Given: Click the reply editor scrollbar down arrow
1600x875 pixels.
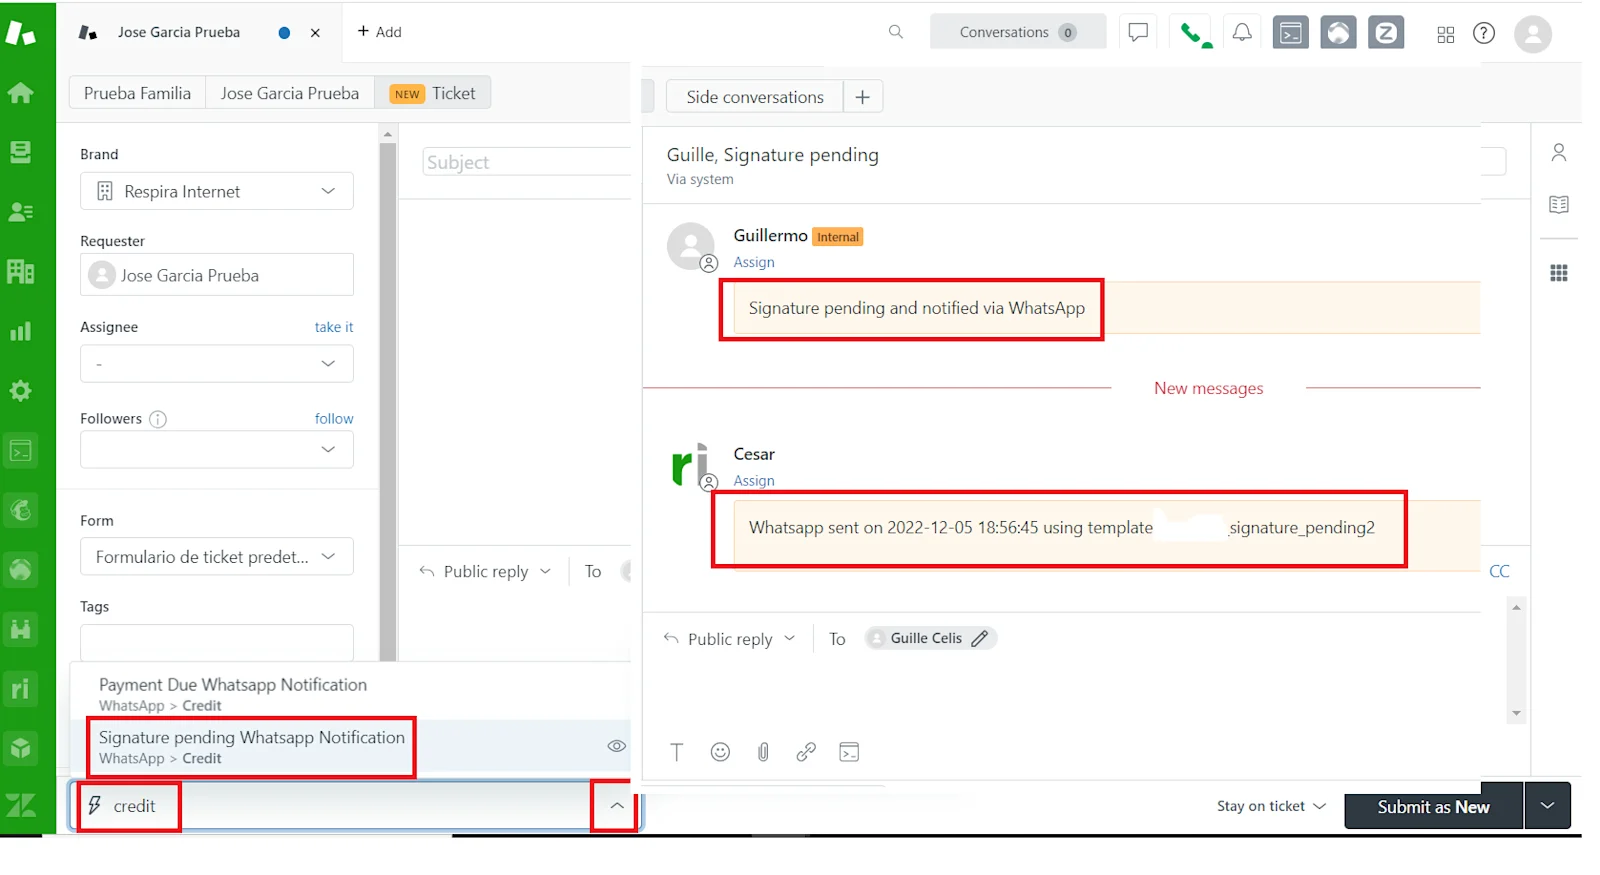Looking at the screenshot, I should click(x=1516, y=714).
